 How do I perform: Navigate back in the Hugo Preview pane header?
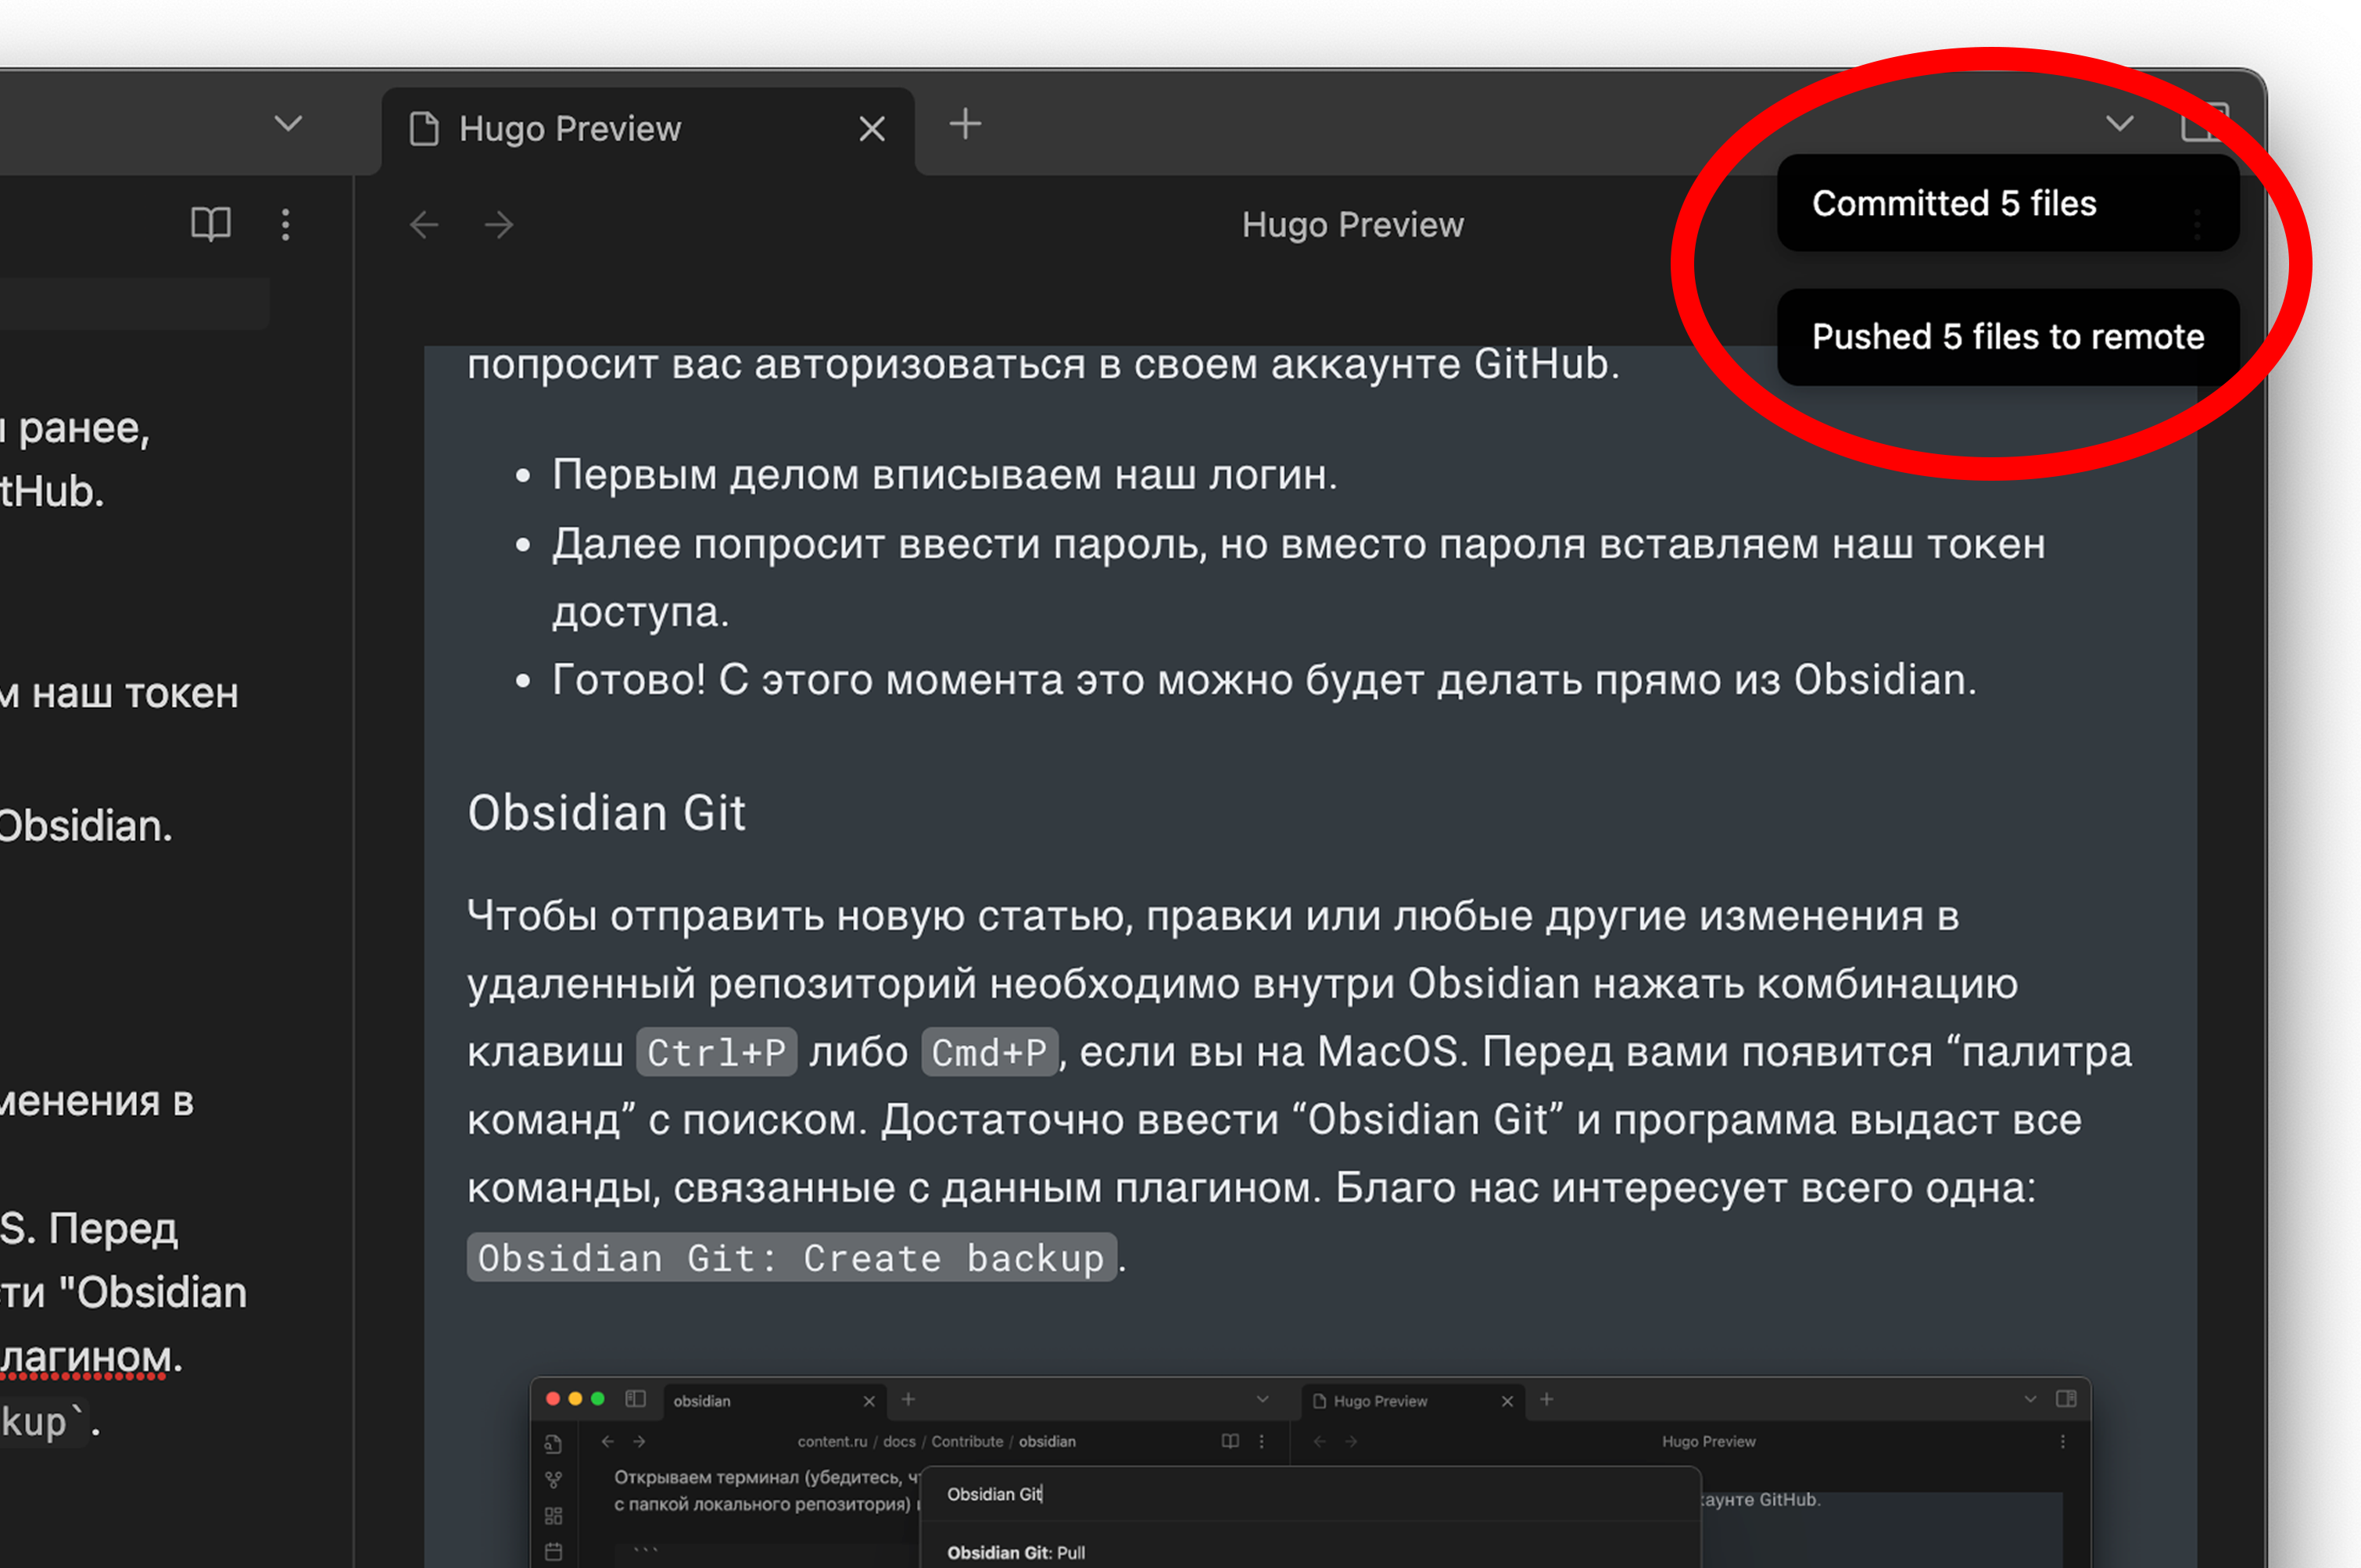click(424, 224)
